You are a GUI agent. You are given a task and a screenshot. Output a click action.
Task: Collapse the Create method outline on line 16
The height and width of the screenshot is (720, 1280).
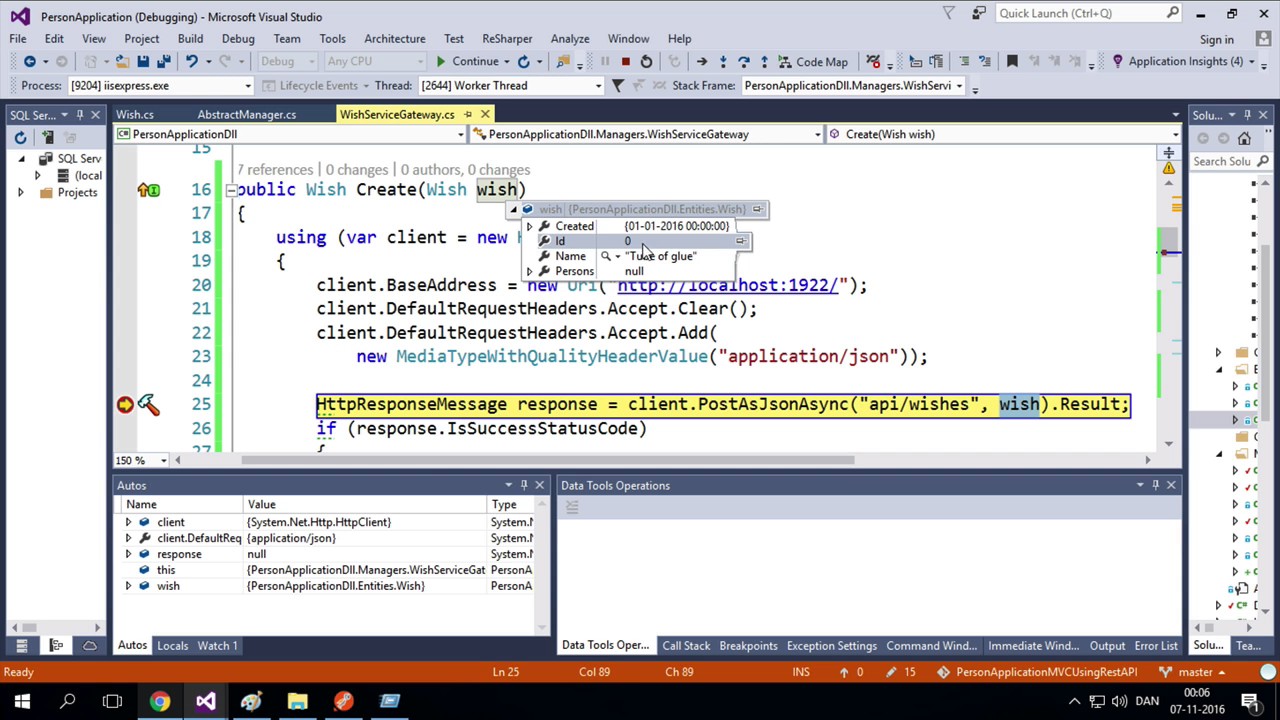(x=231, y=190)
